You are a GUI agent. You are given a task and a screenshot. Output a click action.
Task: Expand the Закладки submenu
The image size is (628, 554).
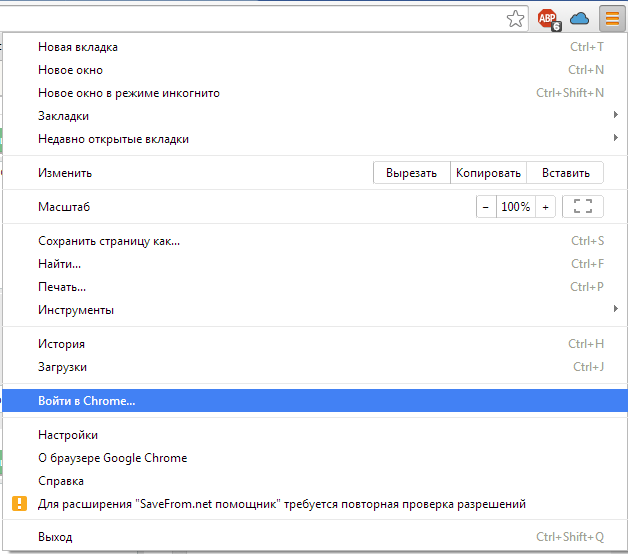coord(315,116)
